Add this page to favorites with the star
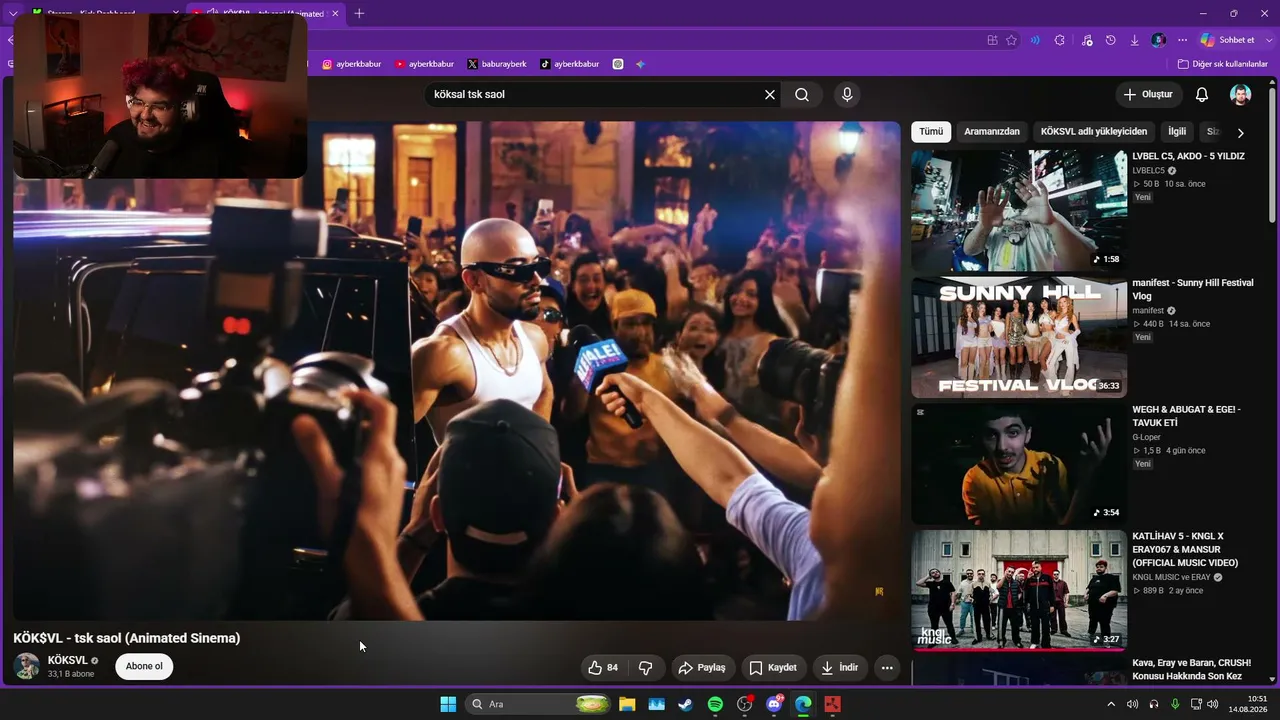 click(x=1011, y=40)
